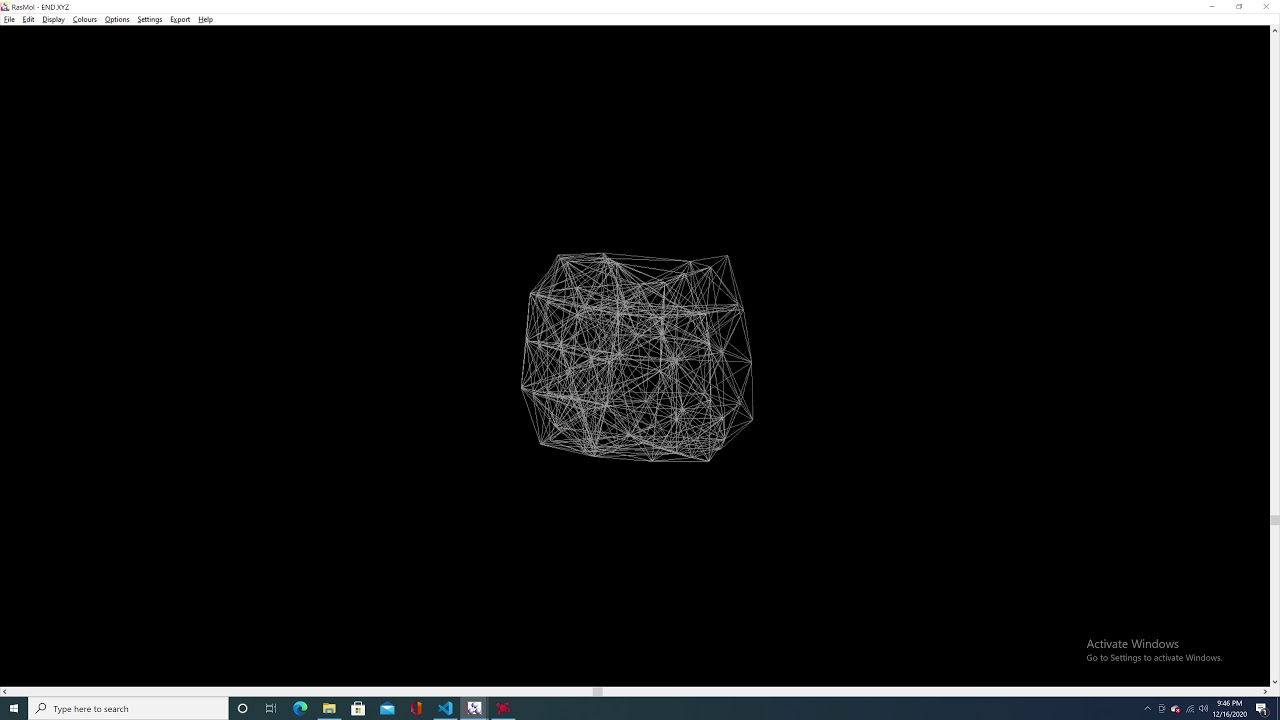The height and width of the screenshot is (720, 1280).
Task: Open Microsoft Store from the taskbar
Action: coord(358,708)
